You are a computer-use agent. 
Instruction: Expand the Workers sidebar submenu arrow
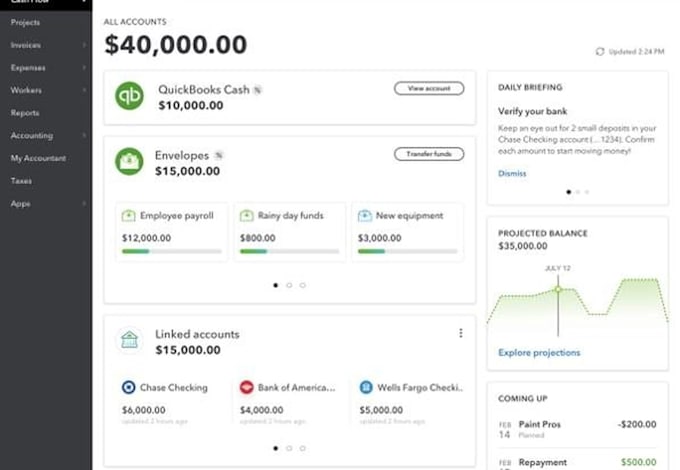click(84, 90)
